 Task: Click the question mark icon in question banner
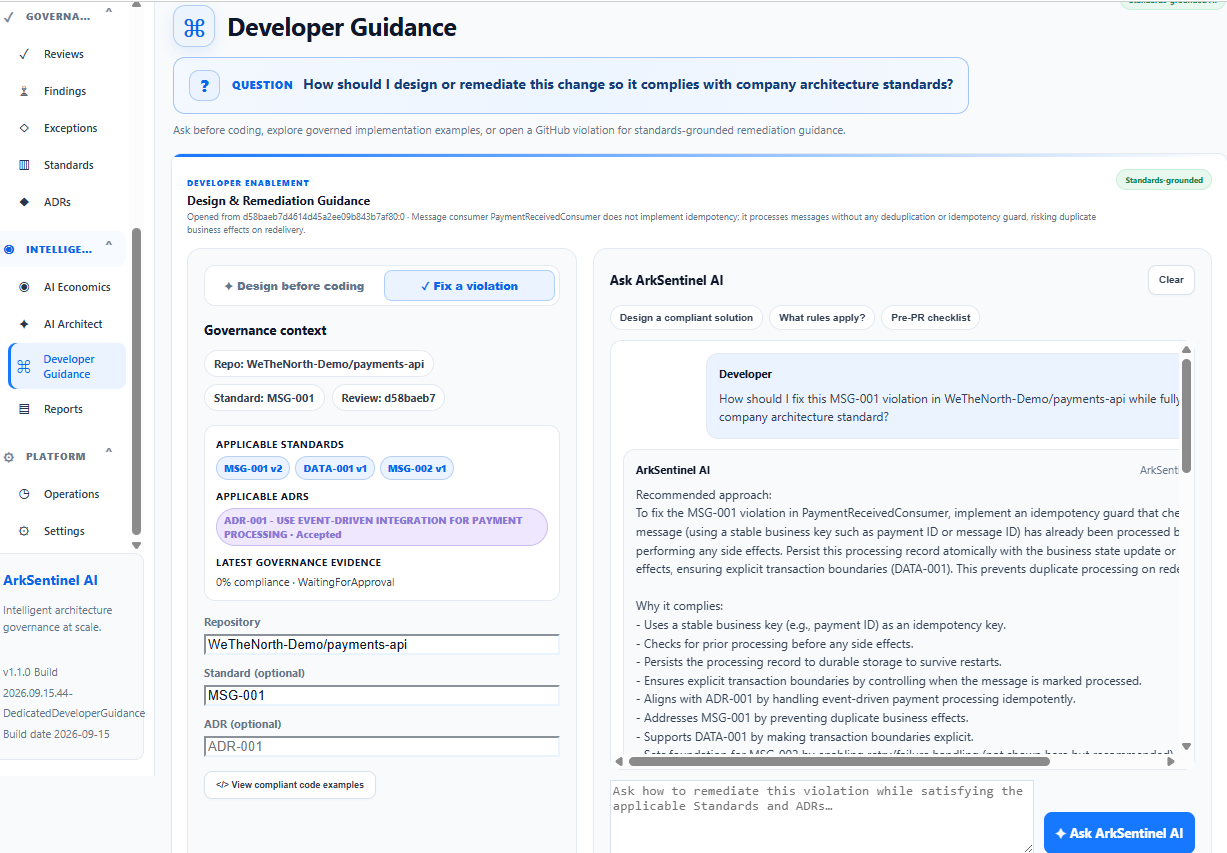pos(204,86)
